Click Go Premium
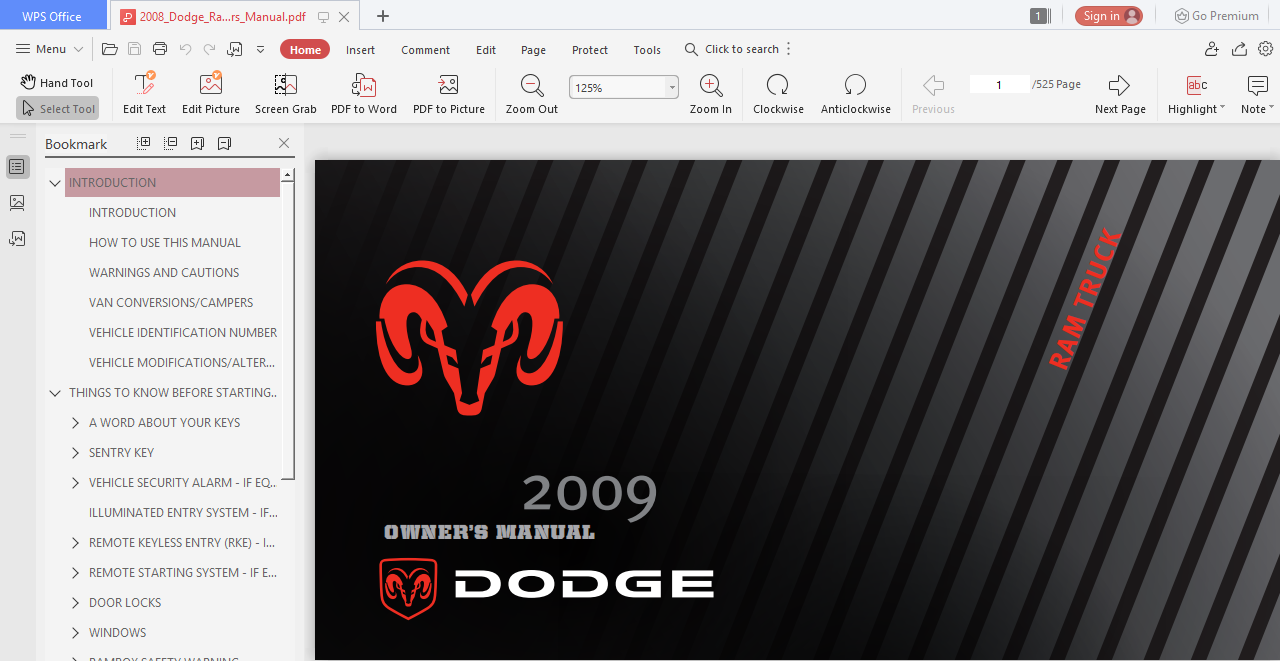 point(1216,16)
